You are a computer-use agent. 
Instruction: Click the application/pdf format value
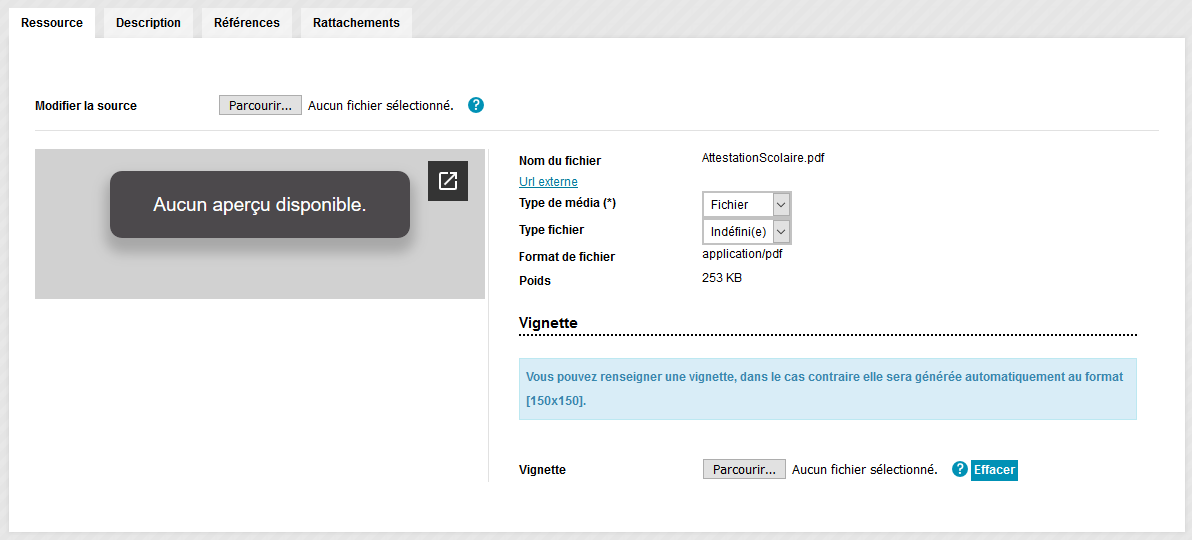742,254
